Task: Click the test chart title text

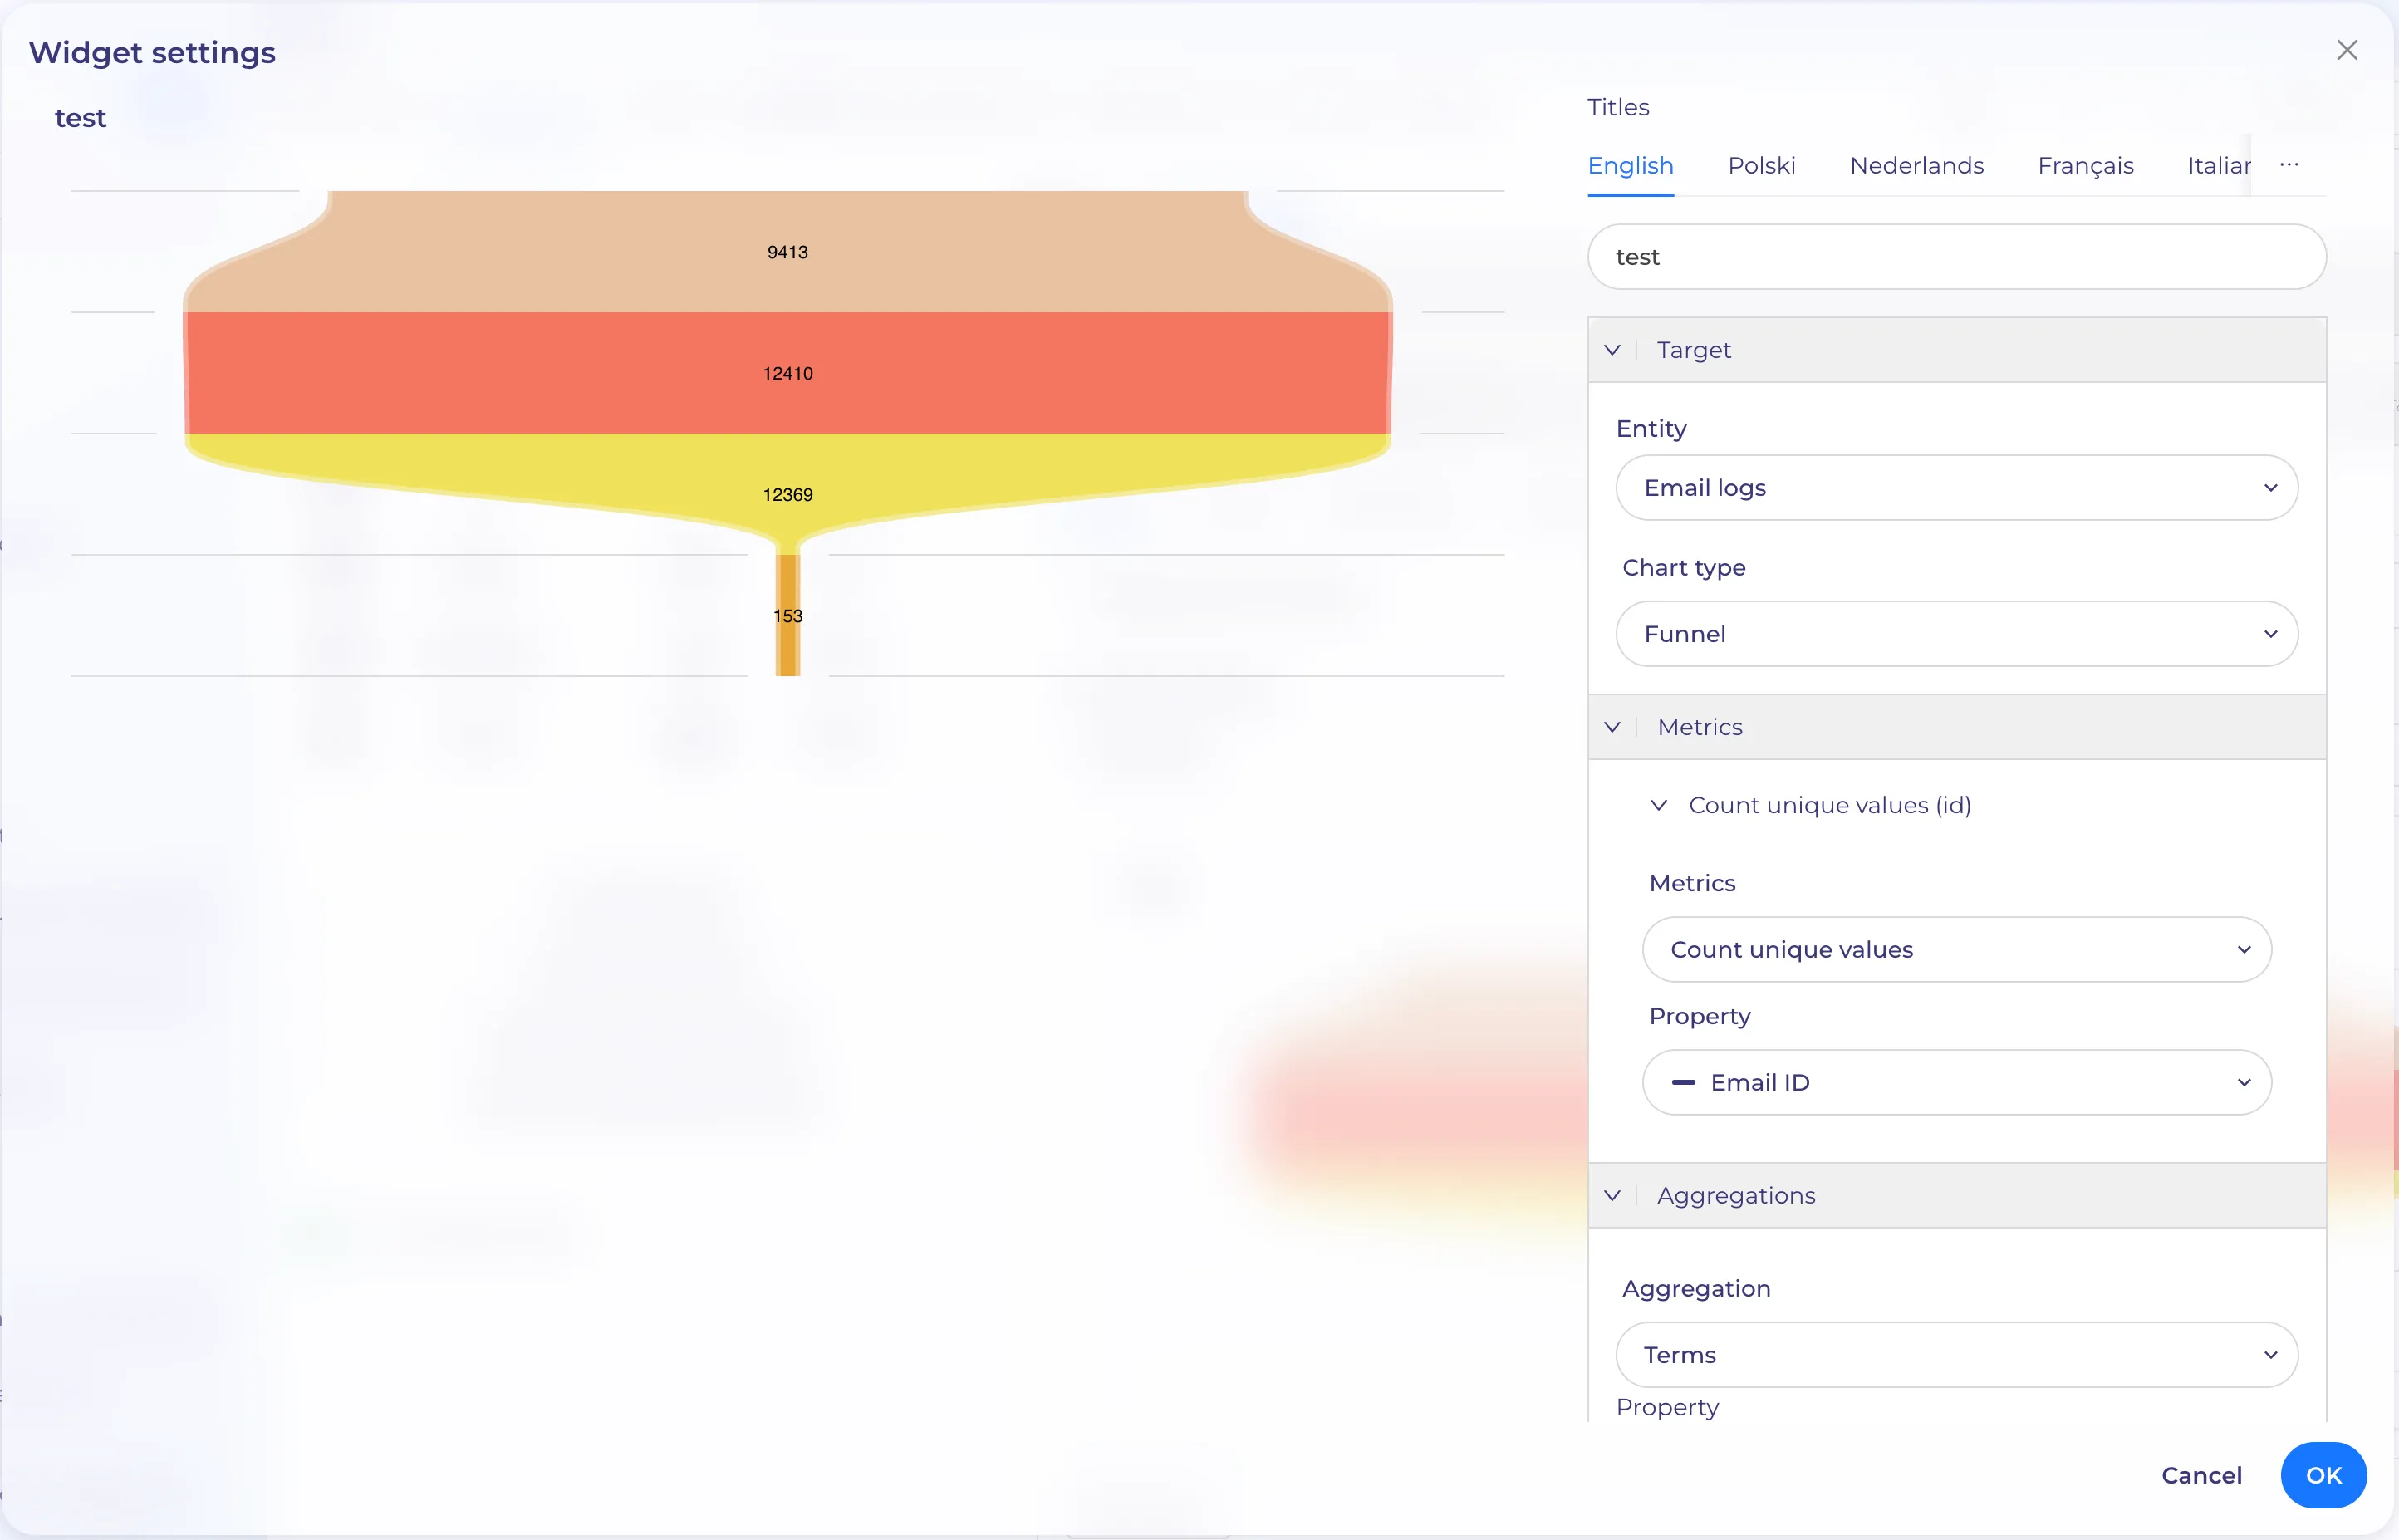Action: pos(80,118)
